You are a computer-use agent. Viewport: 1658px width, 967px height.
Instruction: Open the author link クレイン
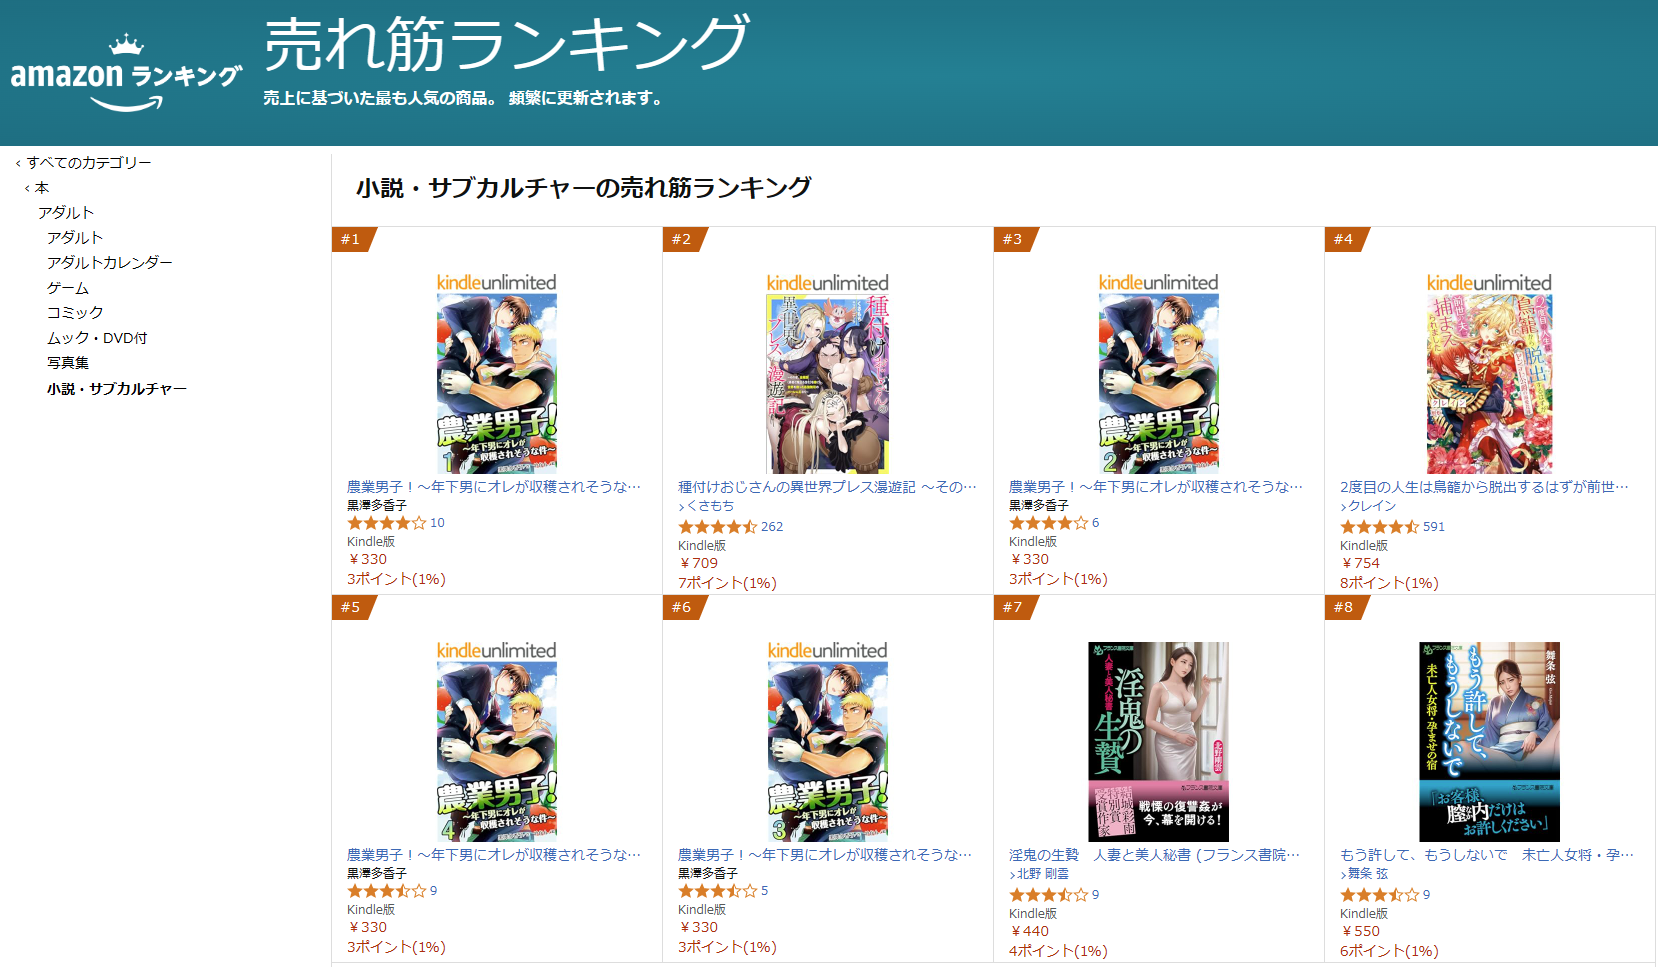click(x=1368, y=506)
